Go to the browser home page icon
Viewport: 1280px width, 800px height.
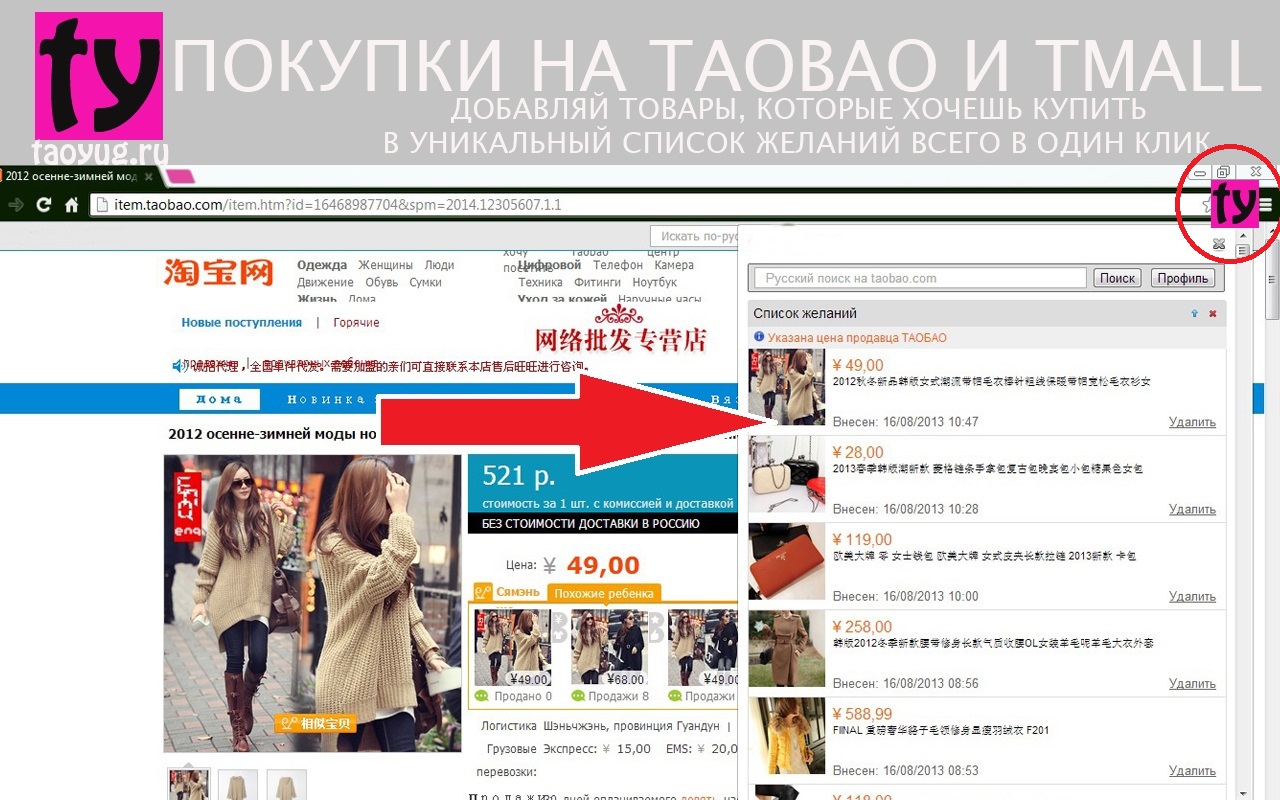[71, 205]
